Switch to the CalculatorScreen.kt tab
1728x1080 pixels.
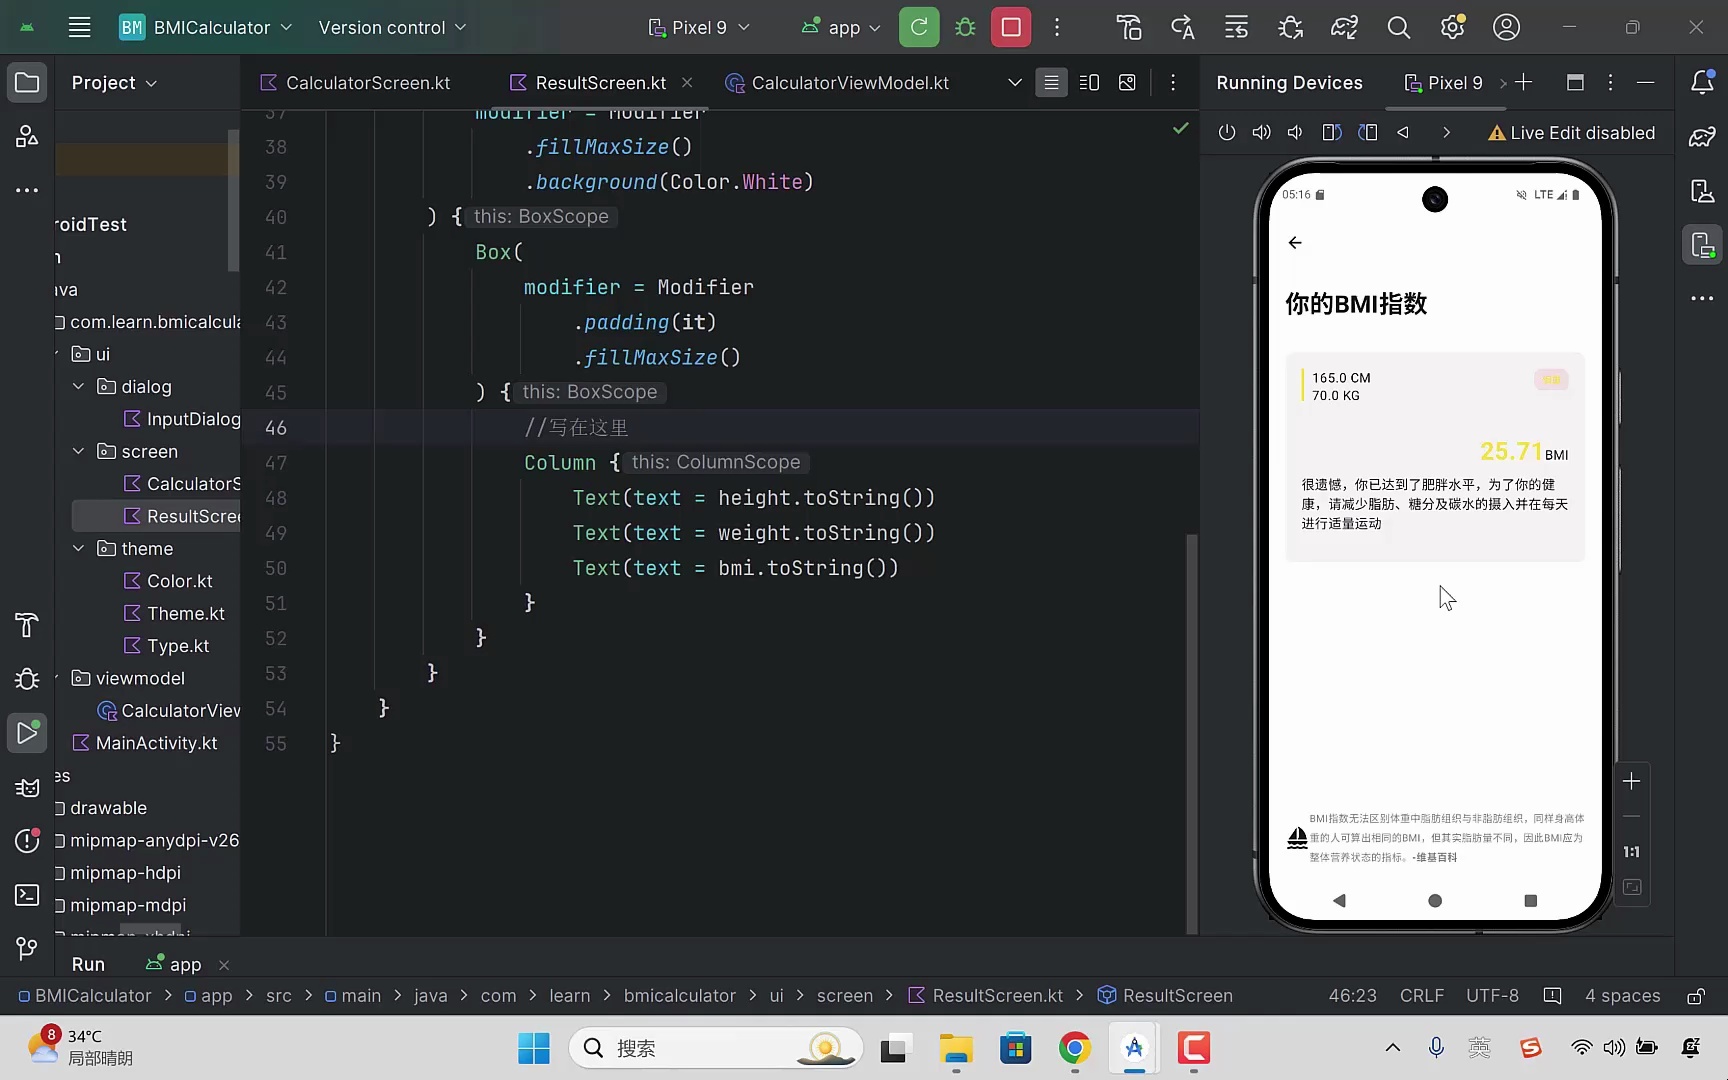coord(365,82)
